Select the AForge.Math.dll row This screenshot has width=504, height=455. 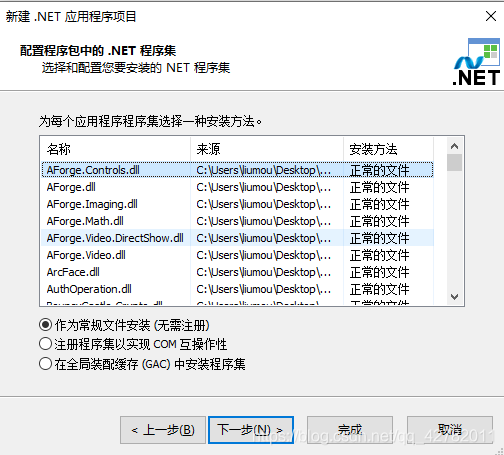click(x=237, y=221)
